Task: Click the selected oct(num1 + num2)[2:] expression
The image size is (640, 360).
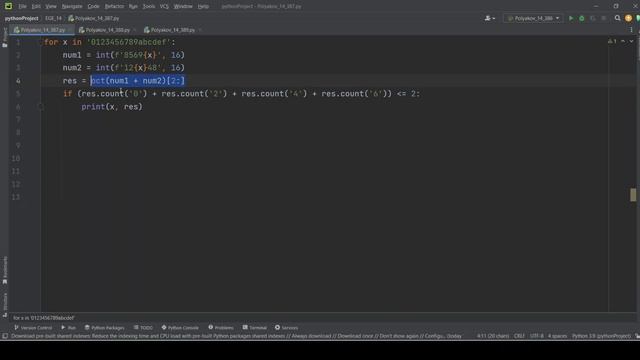Action: (138, 81)
